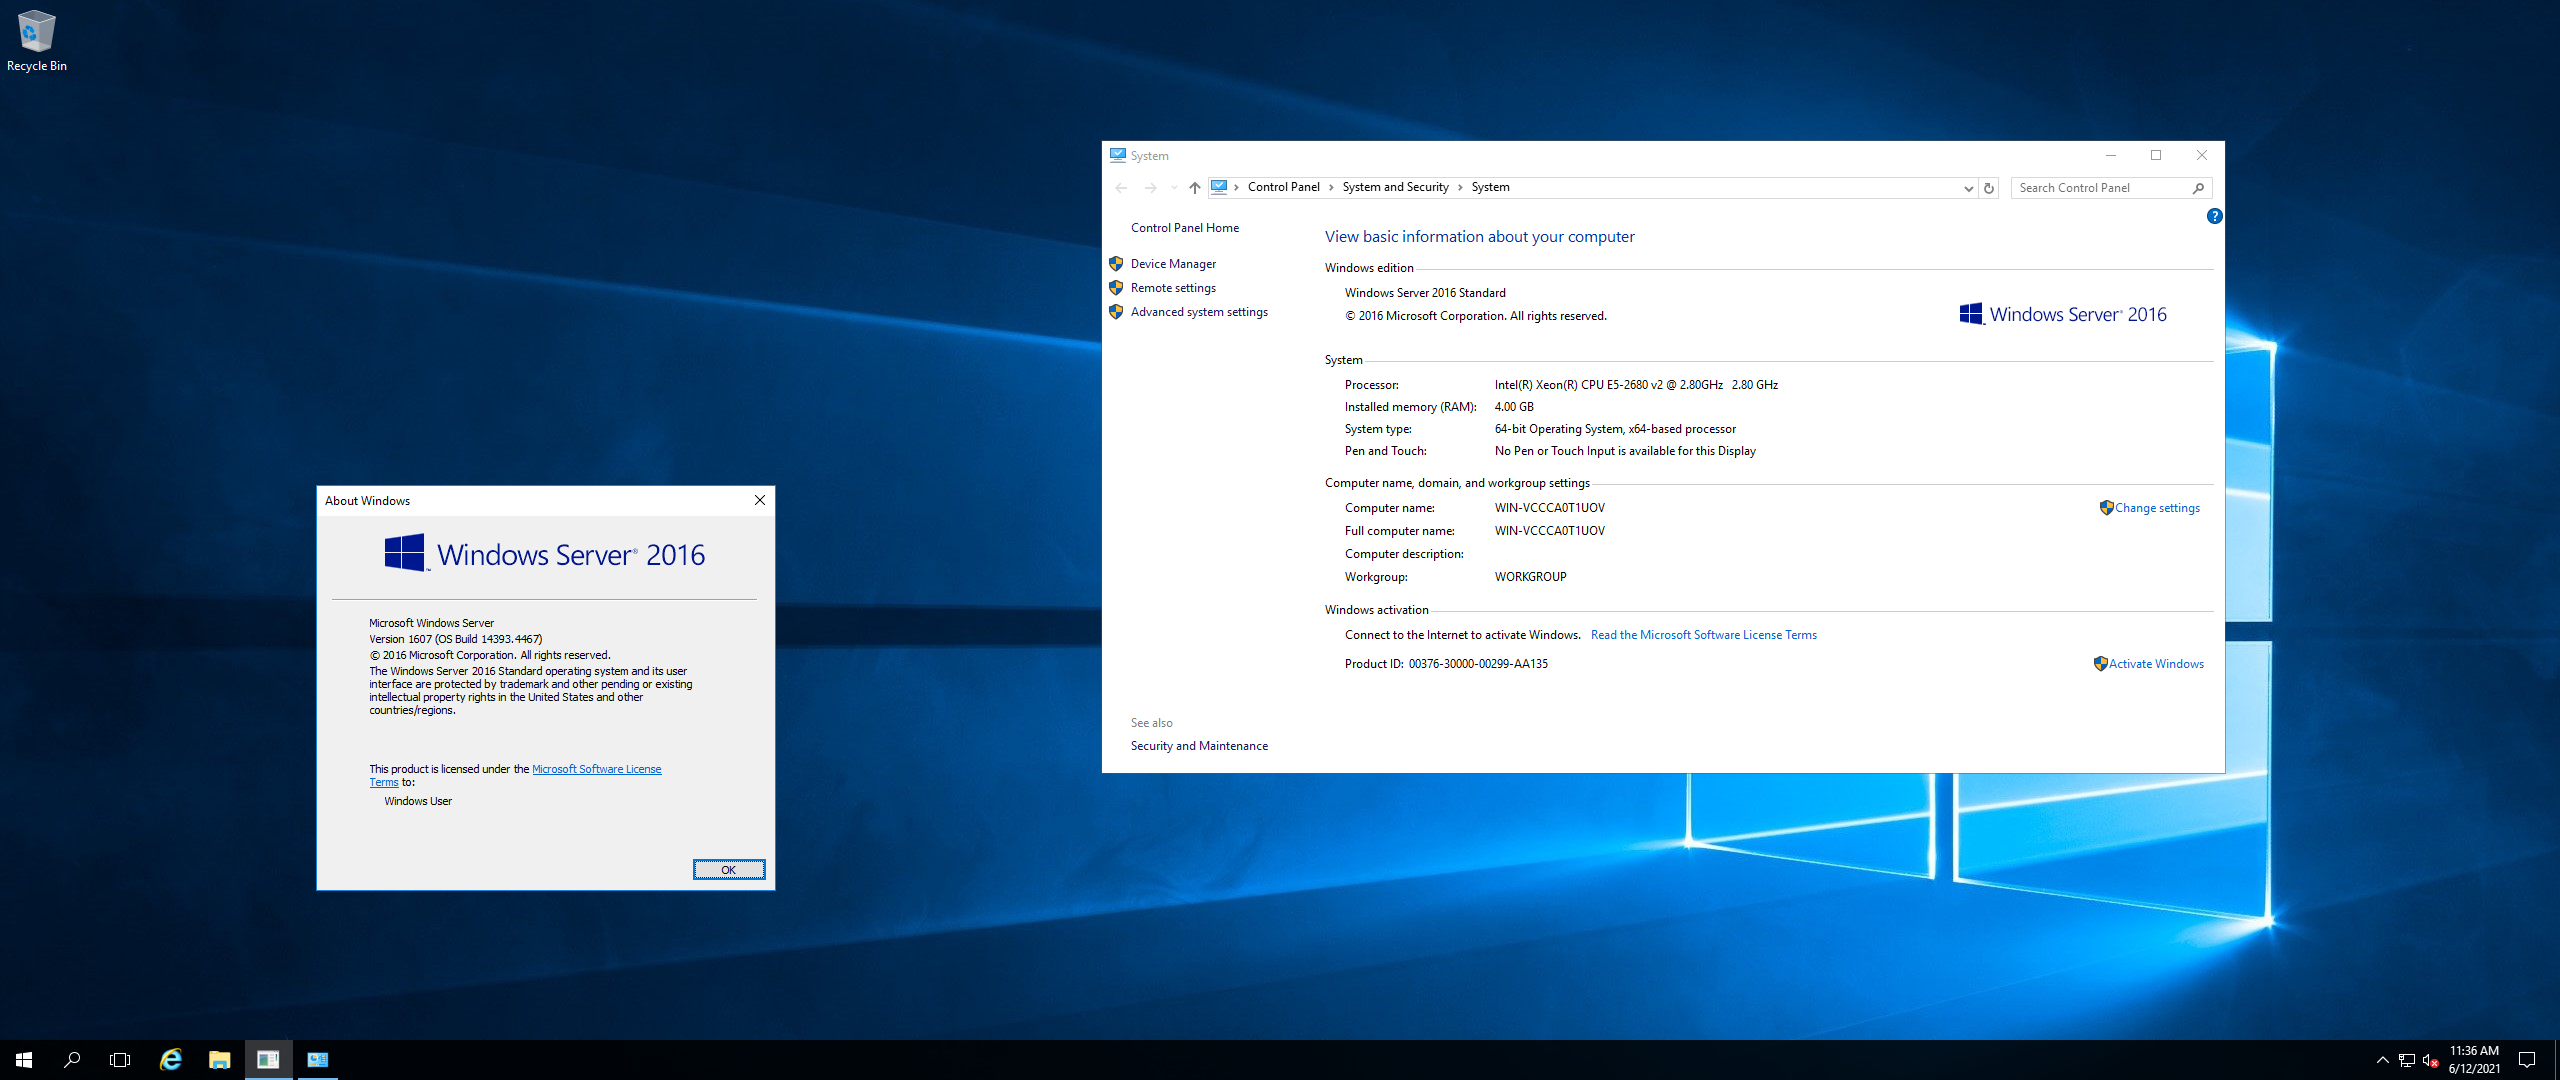Click the Forward arrow in System window

(1150, 188)
